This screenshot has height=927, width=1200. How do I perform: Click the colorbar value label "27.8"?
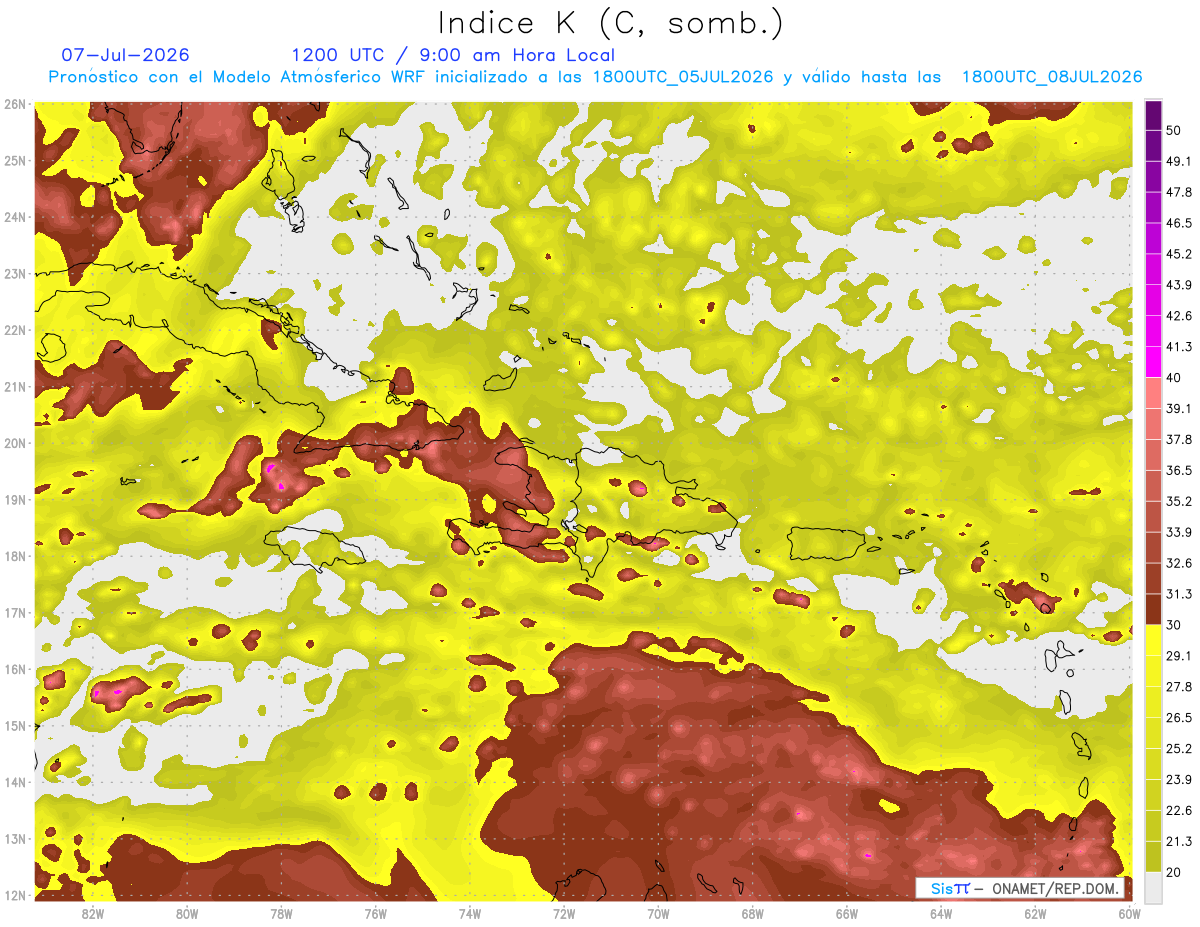(1179, 686)
